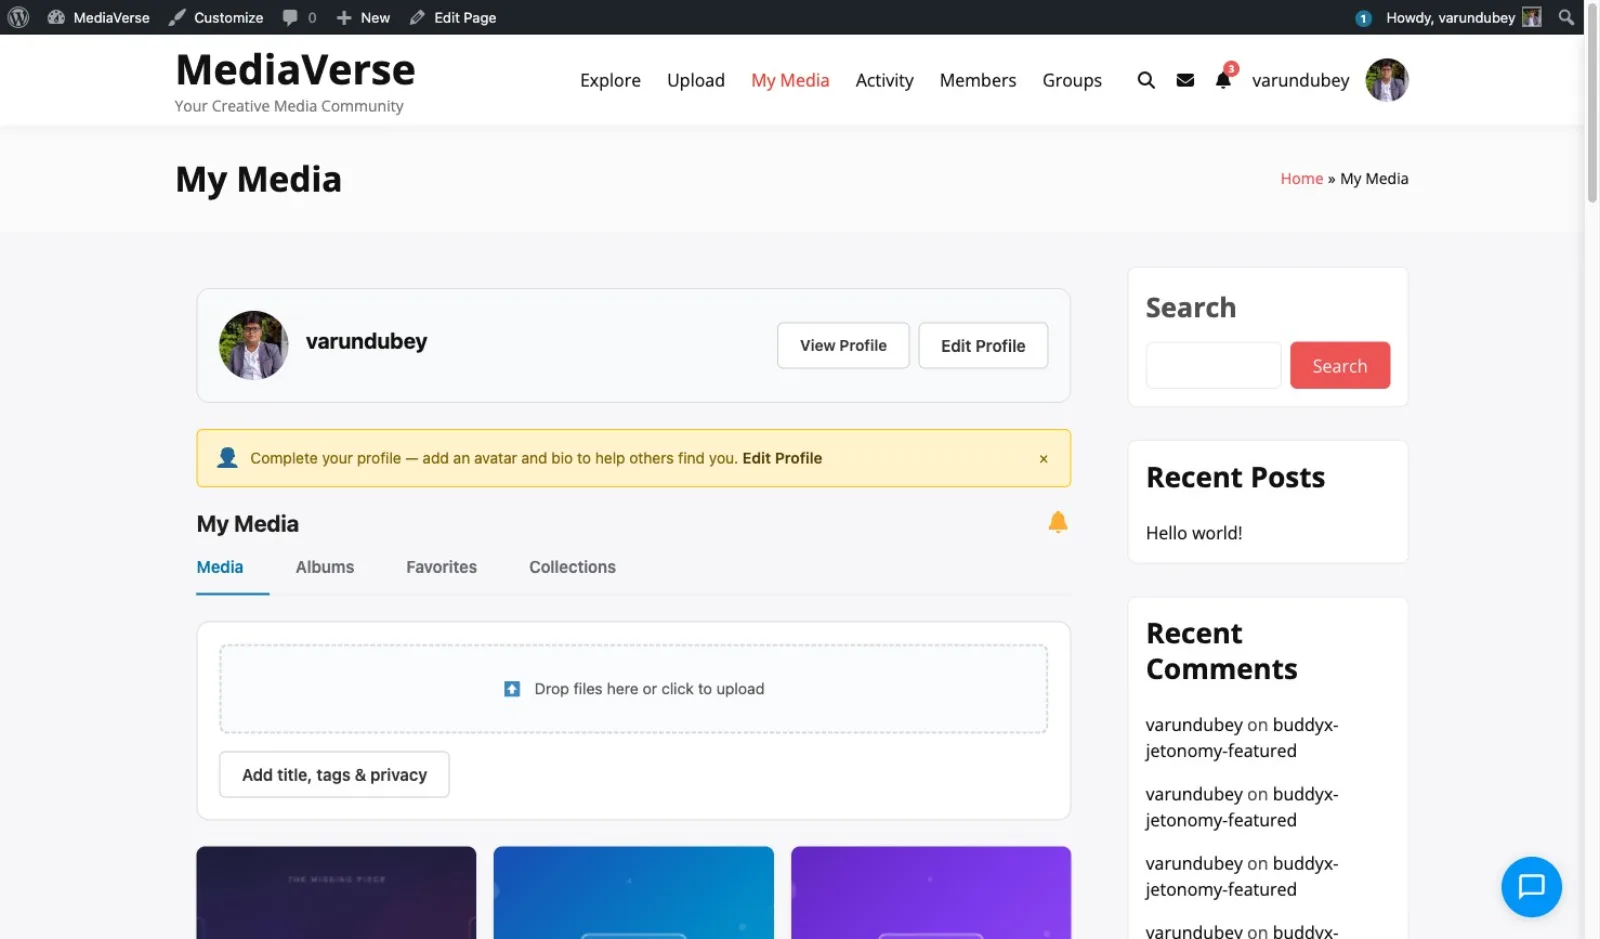
Task: Open the New content menu
Action: [x=363, y=17]
